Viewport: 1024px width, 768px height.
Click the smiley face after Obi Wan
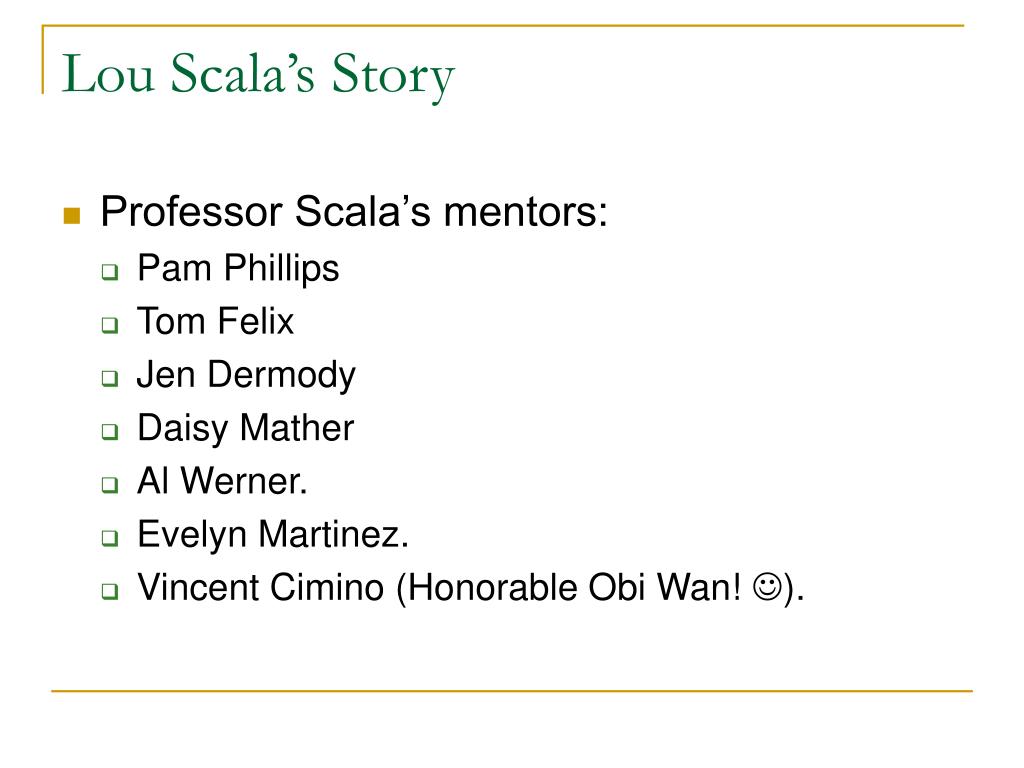(767, 586)
